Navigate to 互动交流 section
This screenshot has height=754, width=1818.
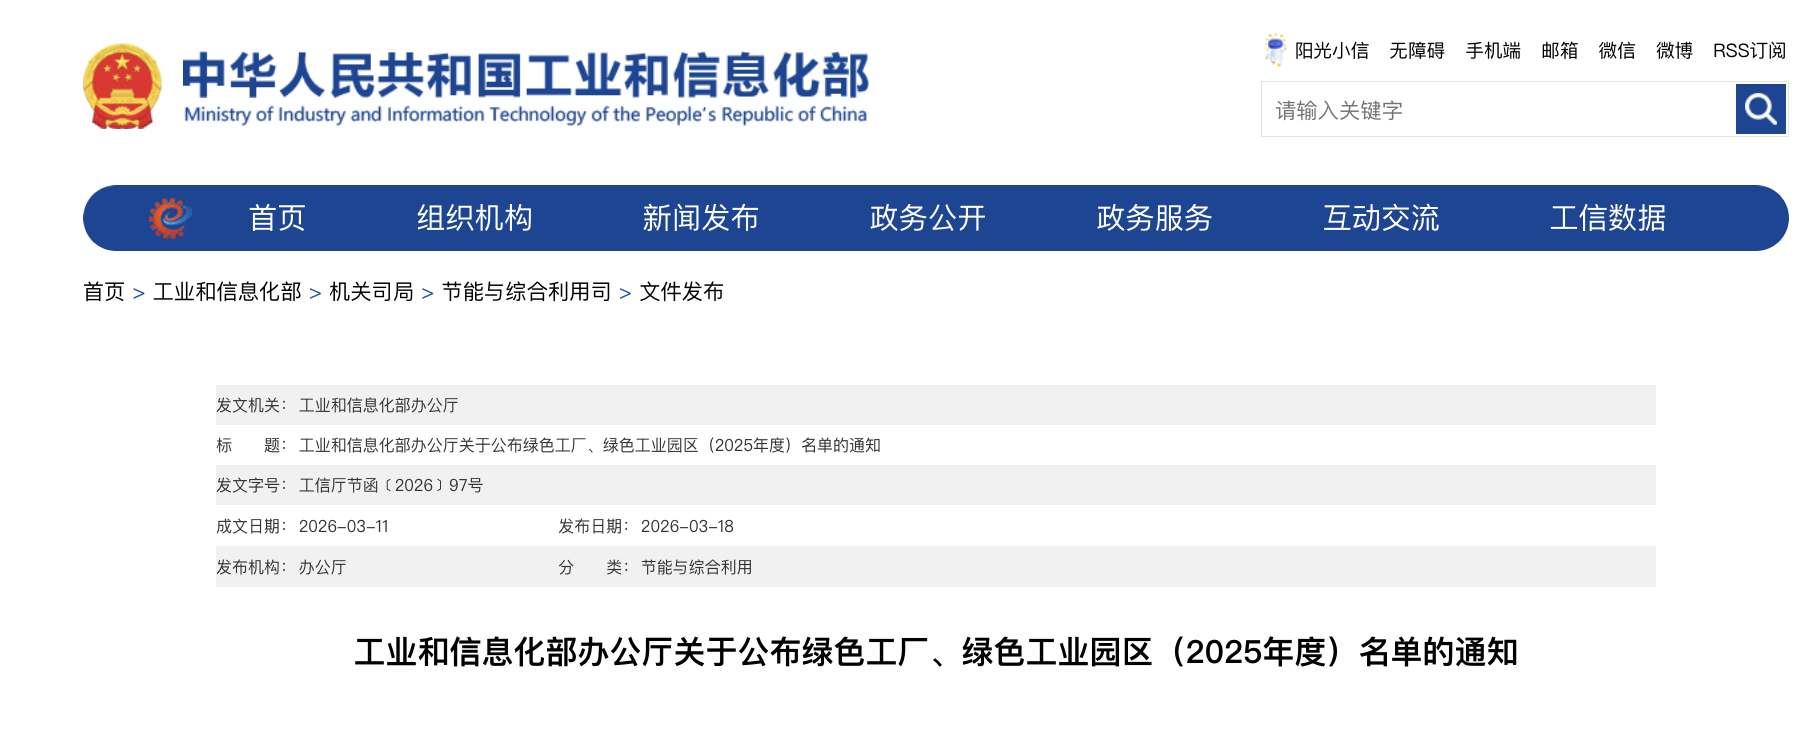(1381, 218)
